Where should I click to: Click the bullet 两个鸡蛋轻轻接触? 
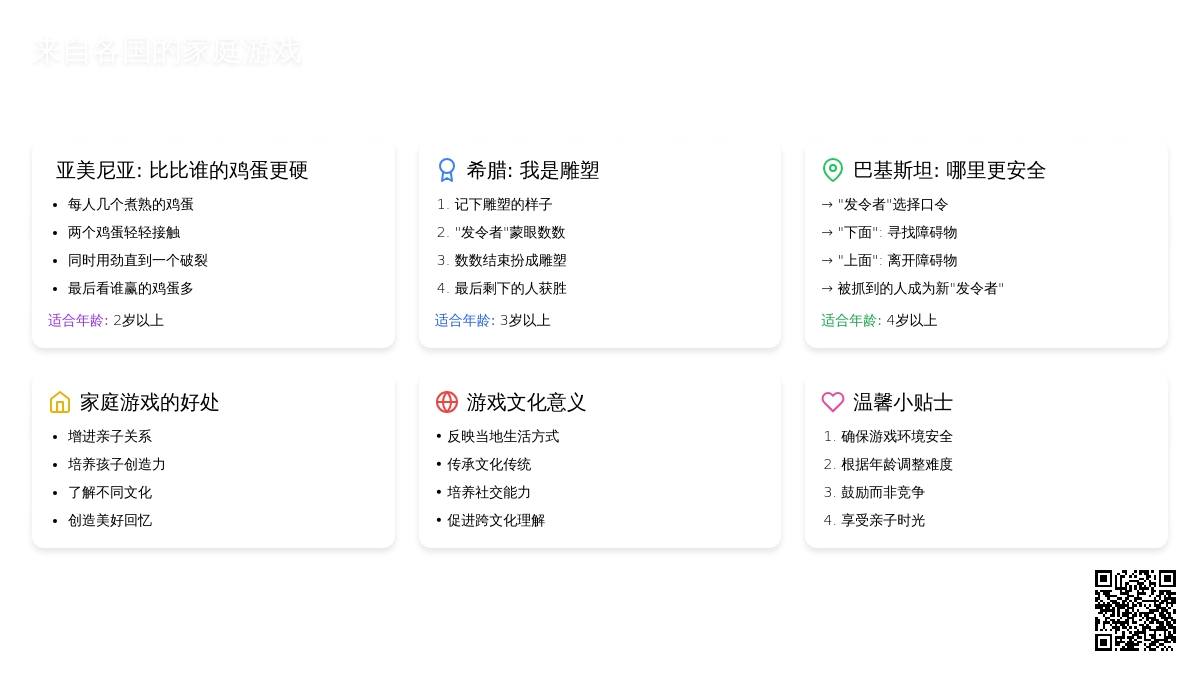click(124, 232)
